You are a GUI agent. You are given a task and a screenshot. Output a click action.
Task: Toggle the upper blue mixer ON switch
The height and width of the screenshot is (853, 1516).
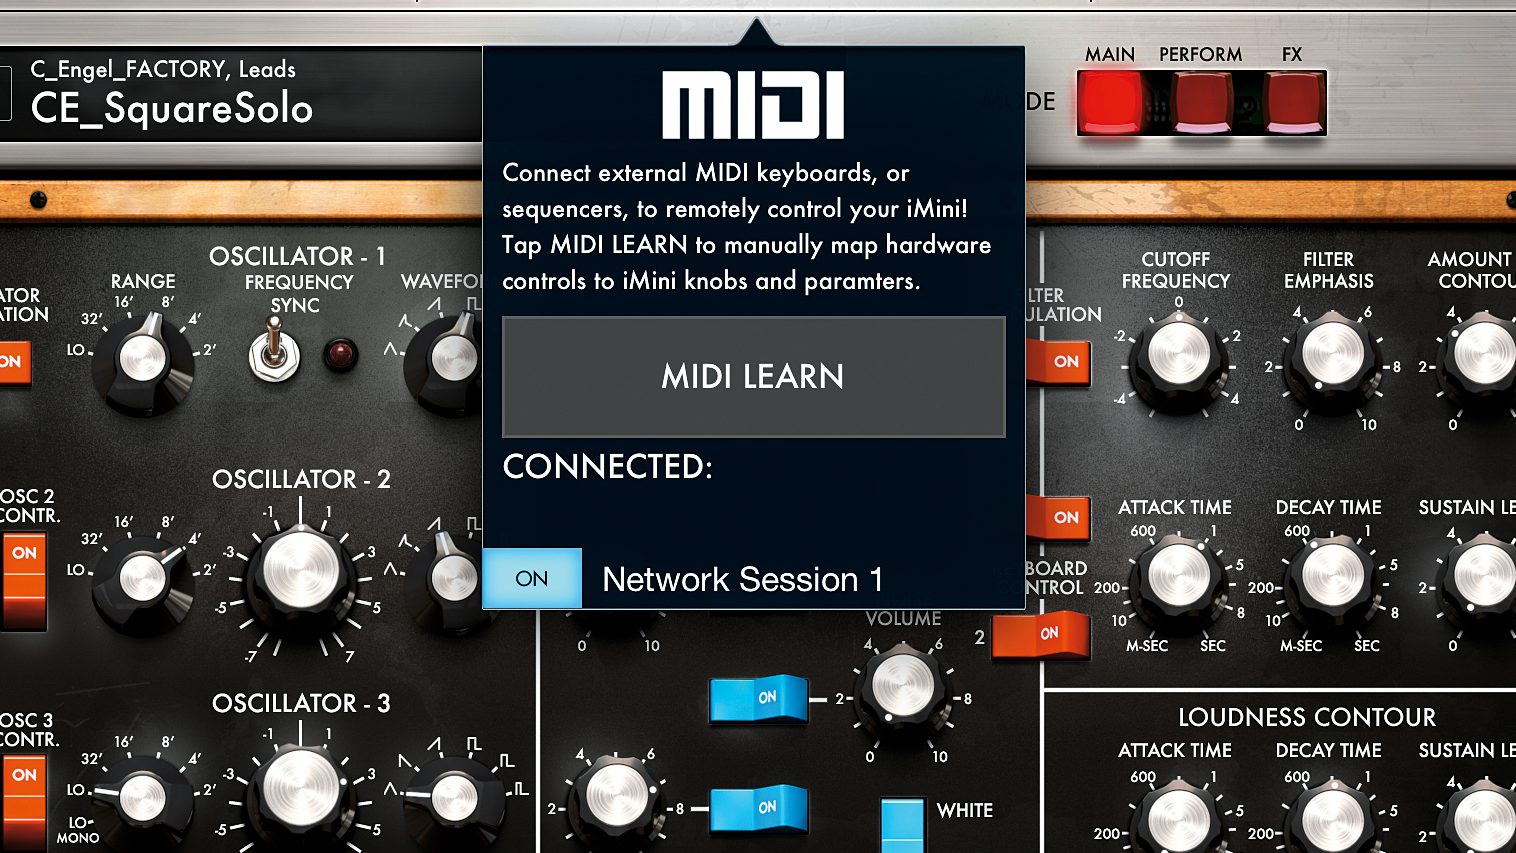759,698
